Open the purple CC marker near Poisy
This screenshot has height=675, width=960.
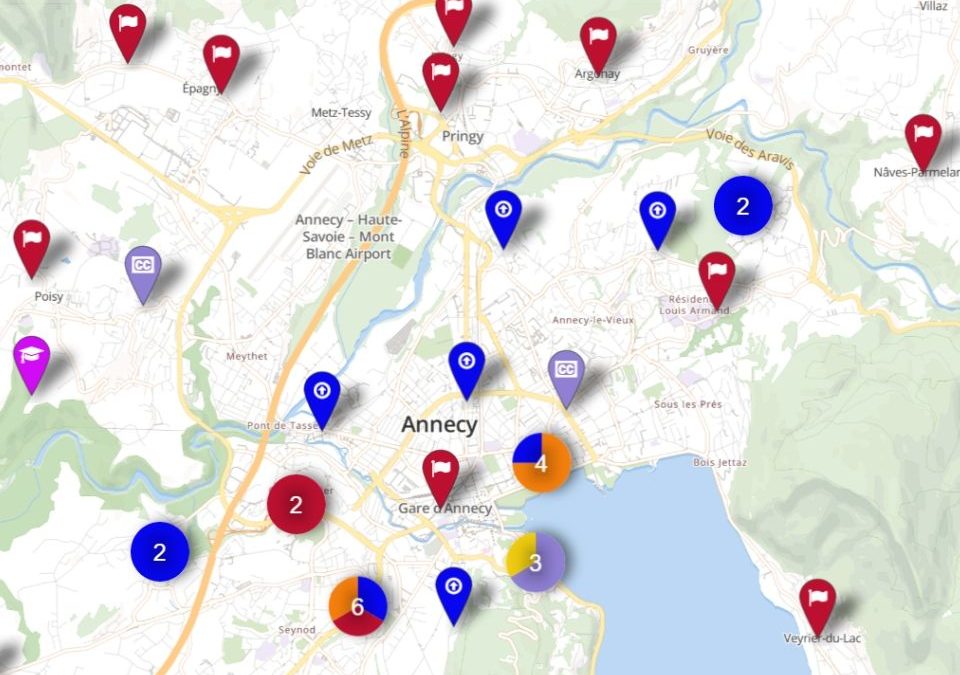tap(143, 270)
